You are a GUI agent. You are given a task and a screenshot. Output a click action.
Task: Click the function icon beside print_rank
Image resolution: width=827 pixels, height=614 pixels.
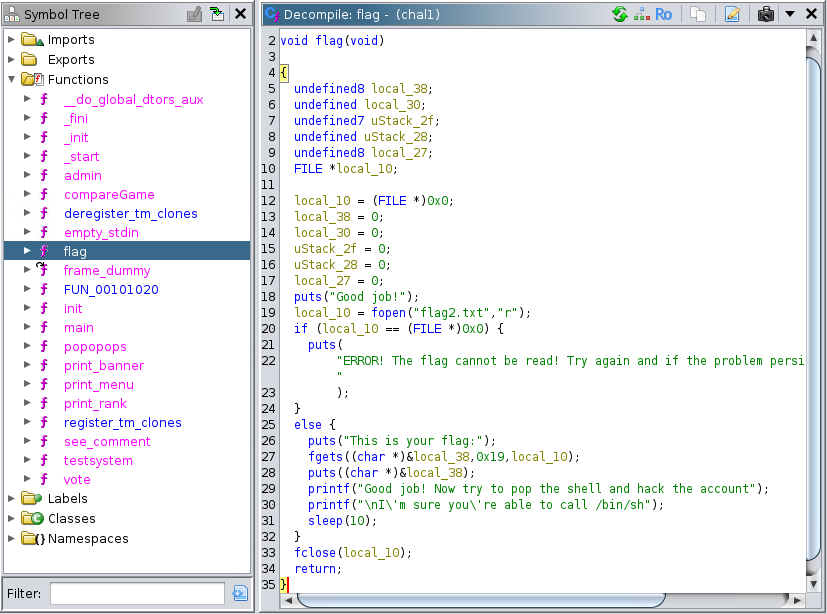[44, 403]
